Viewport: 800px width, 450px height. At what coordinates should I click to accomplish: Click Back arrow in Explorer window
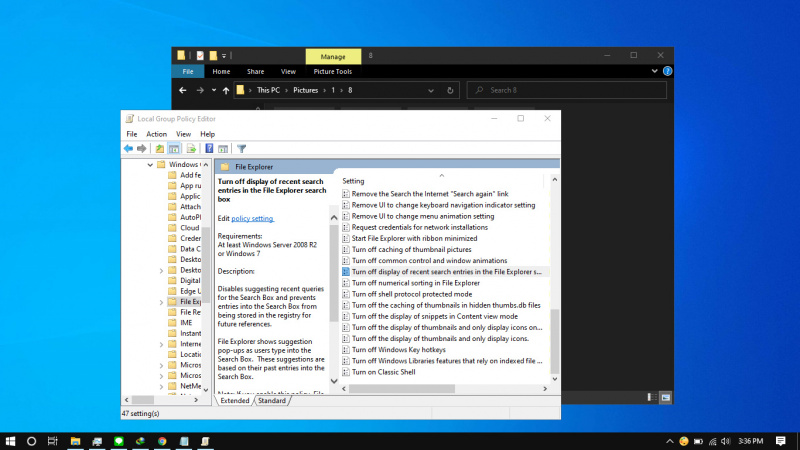click(183, 90)
